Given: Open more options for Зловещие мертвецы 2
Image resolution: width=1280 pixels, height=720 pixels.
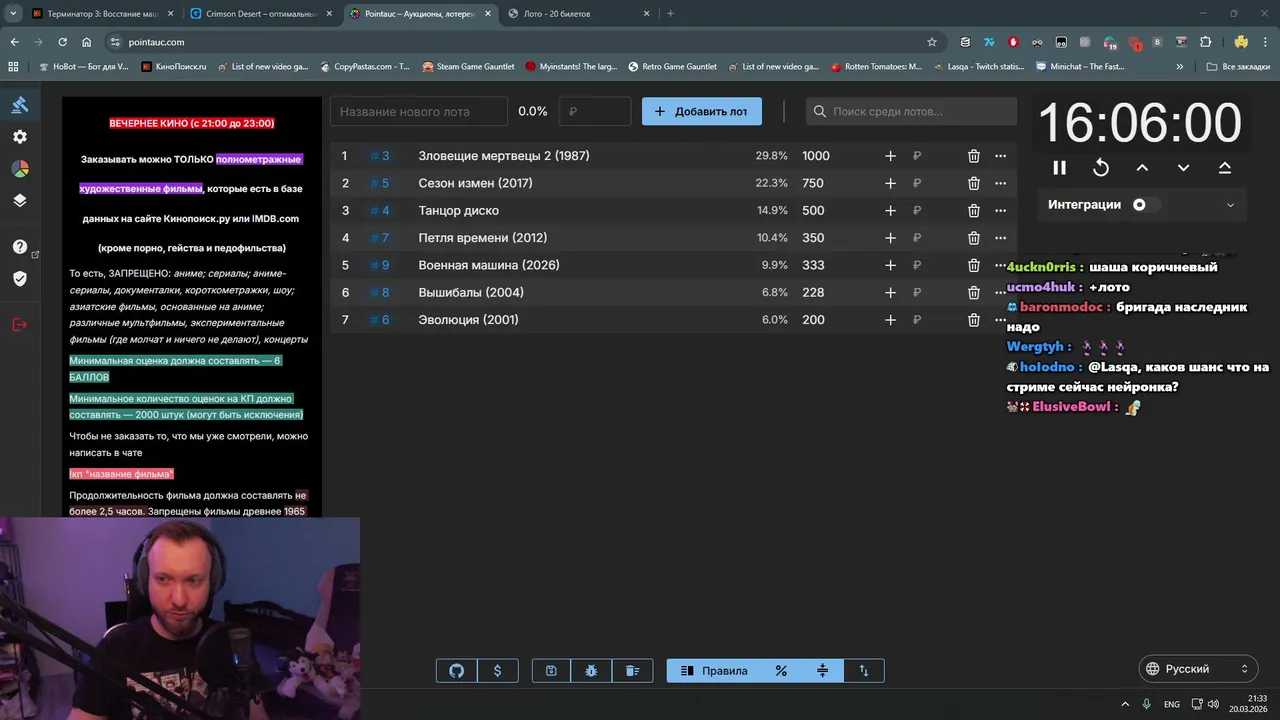Looking at the screenshot, I should 1001,156.
